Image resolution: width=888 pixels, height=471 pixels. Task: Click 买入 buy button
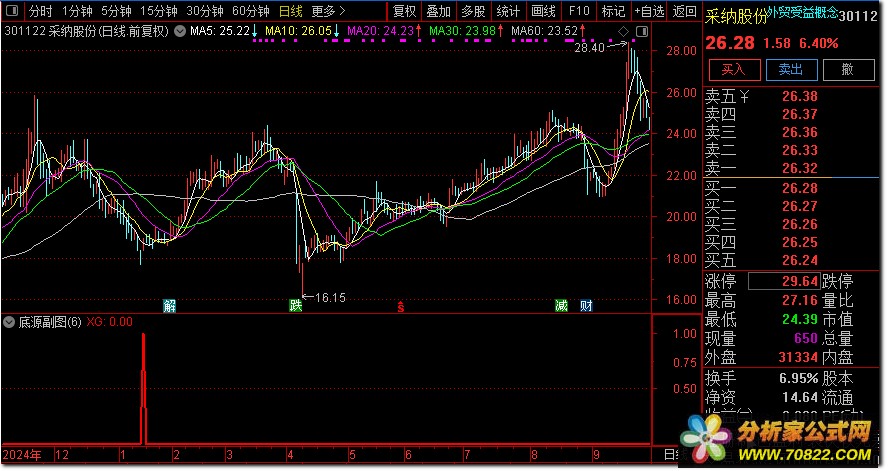pyautogui.click(x=734, y=70)
